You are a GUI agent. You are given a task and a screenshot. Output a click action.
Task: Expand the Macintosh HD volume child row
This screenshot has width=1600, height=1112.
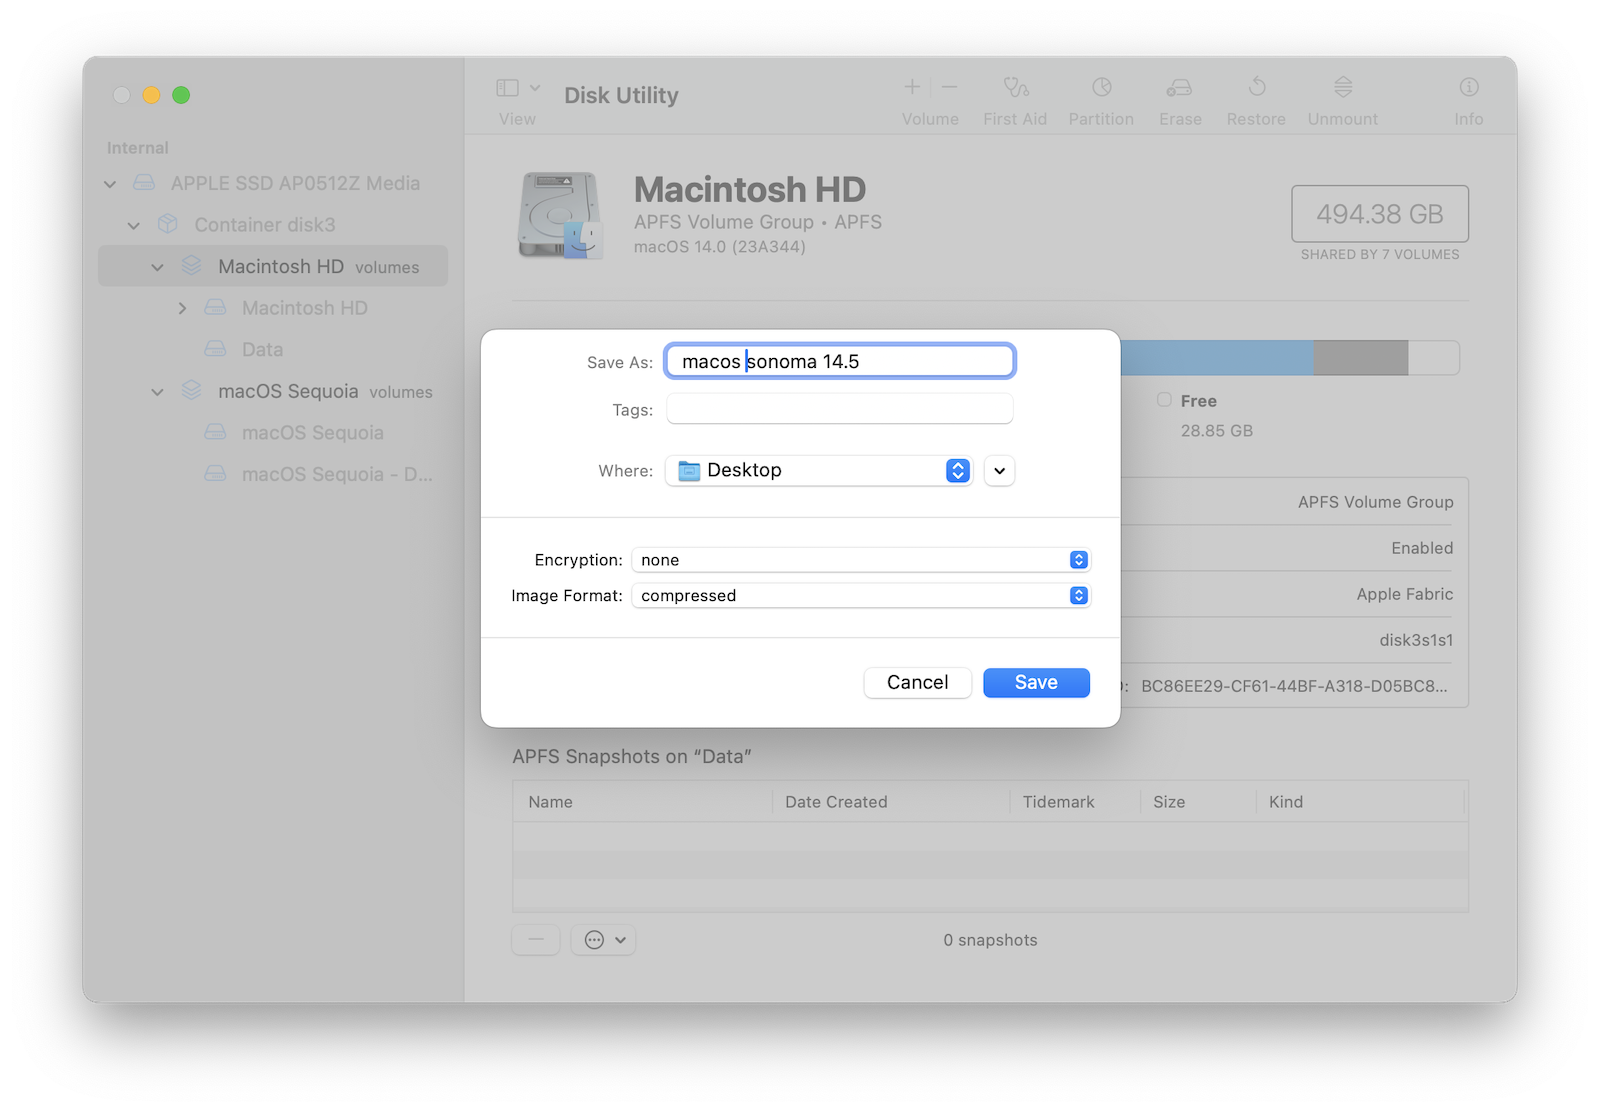(x=182, y=309)
